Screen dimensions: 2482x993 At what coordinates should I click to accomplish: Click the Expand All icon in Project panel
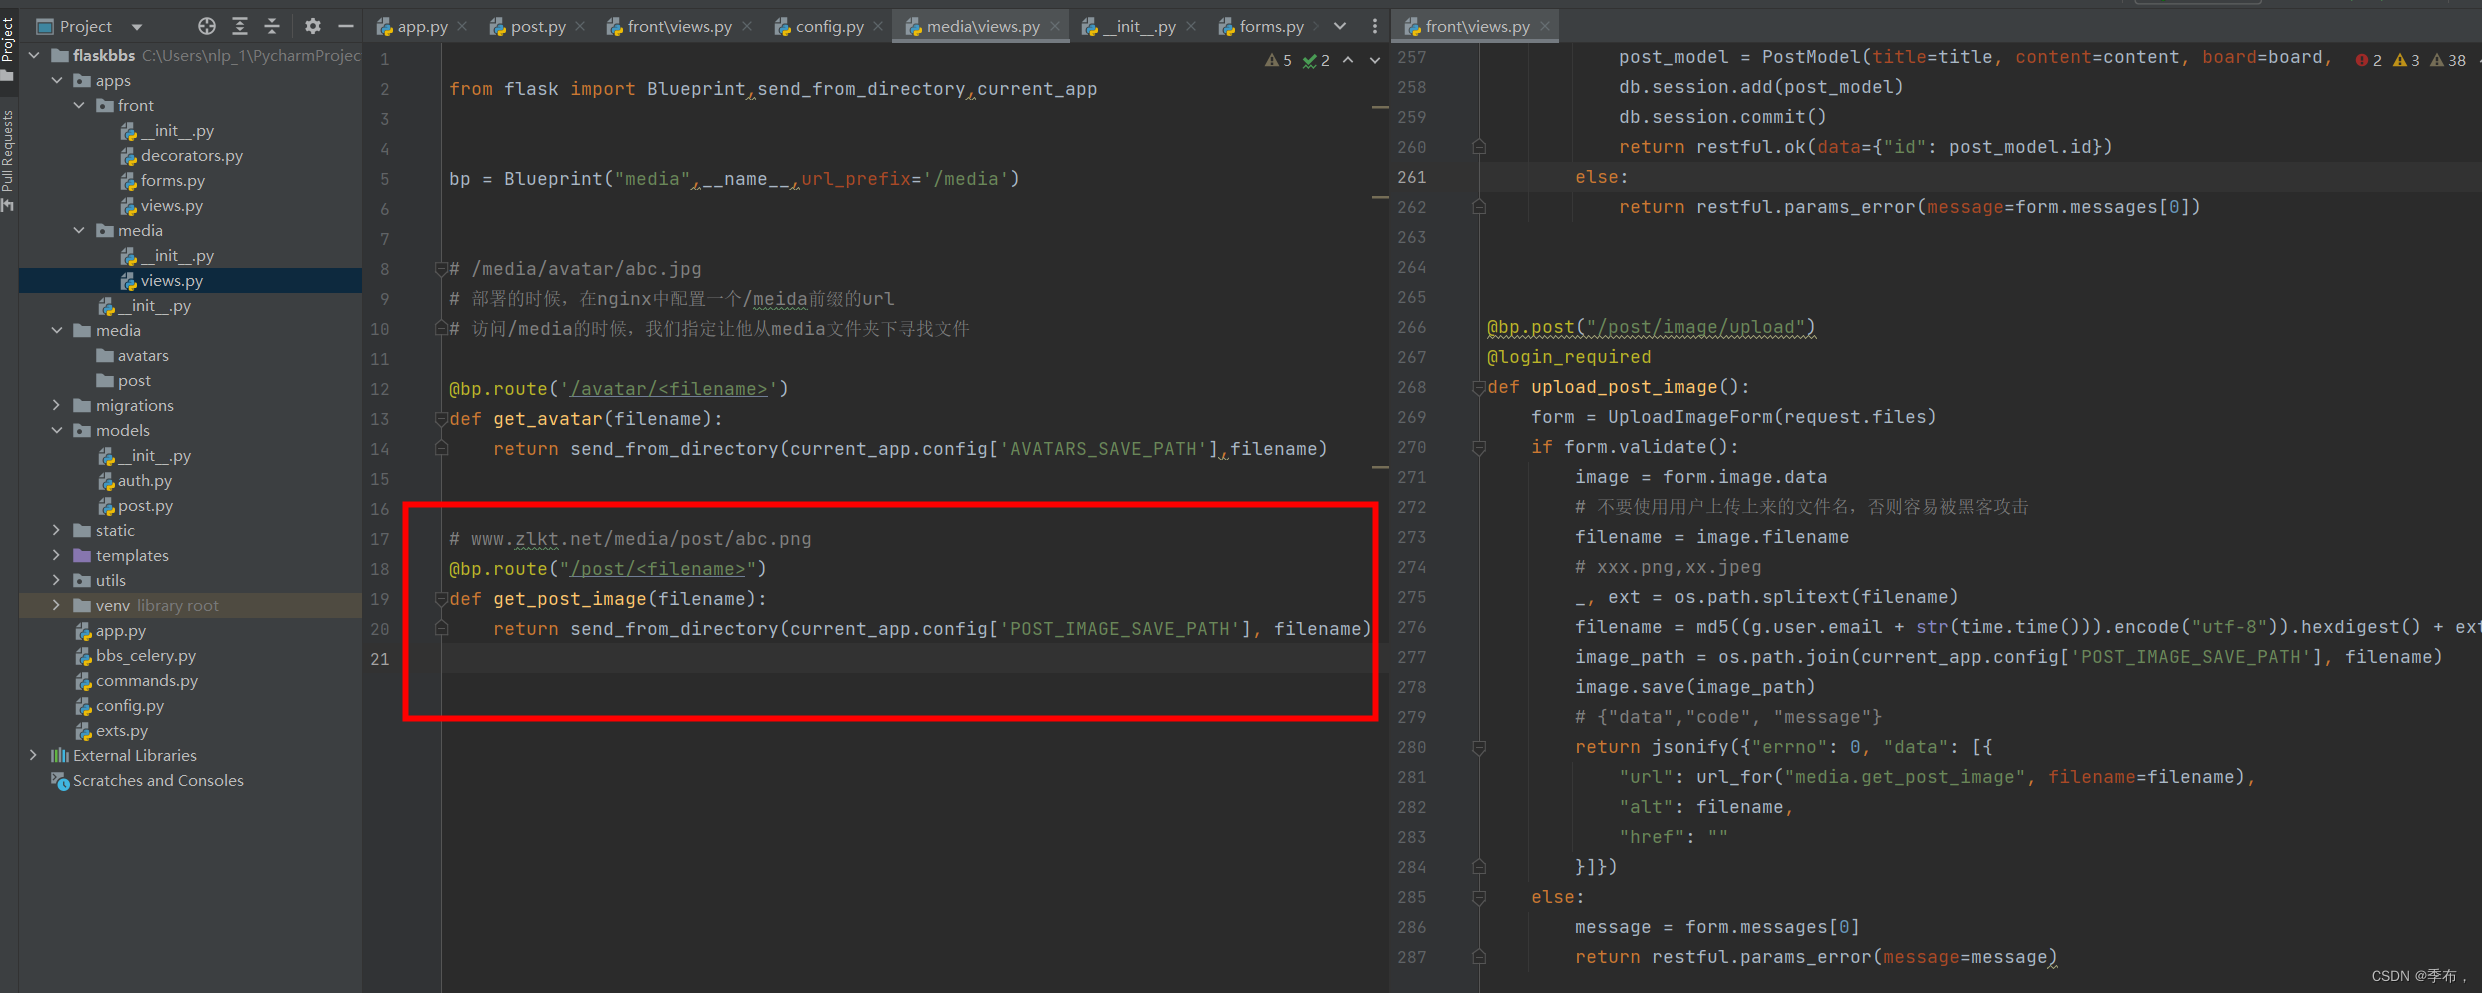pos(240,26)
